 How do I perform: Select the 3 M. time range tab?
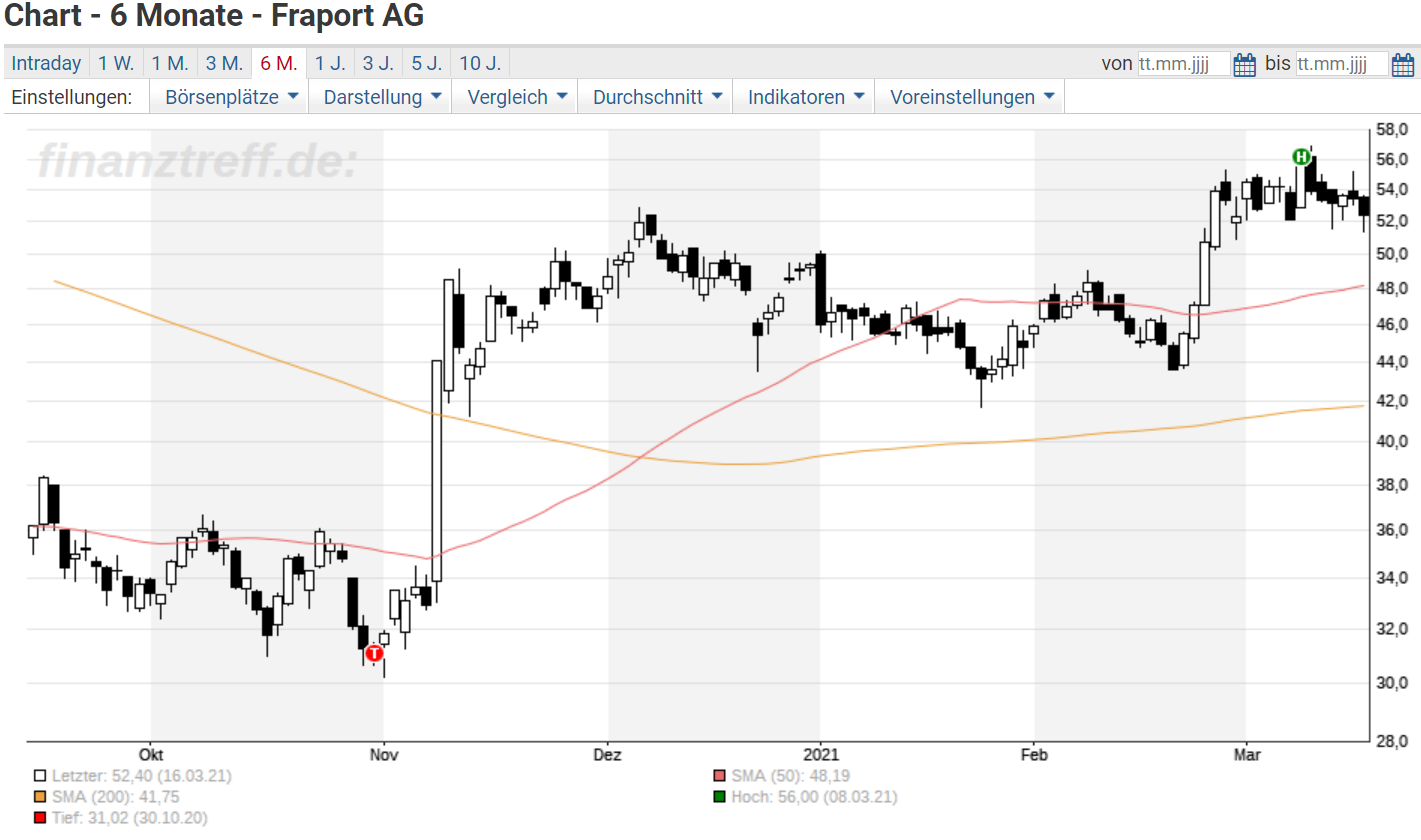pyautogui.click(x=224, y=63)
